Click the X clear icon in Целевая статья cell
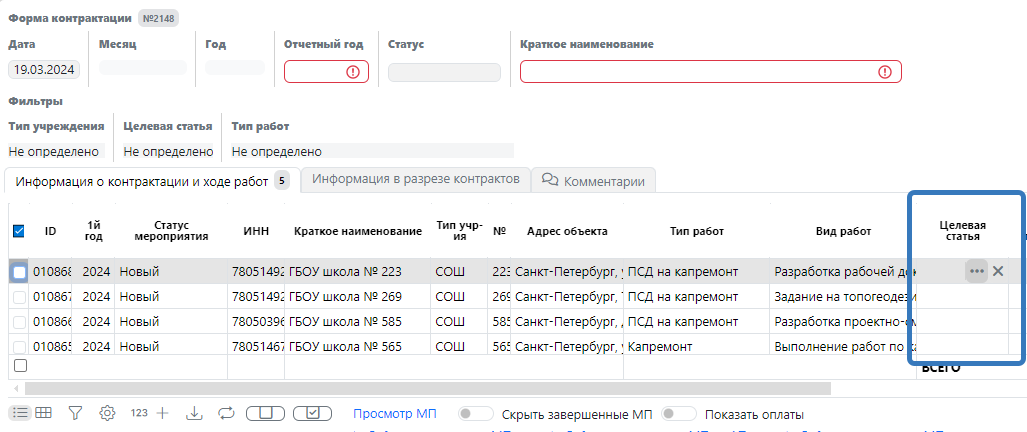1027x432 pixels. (x=998, y=271)
